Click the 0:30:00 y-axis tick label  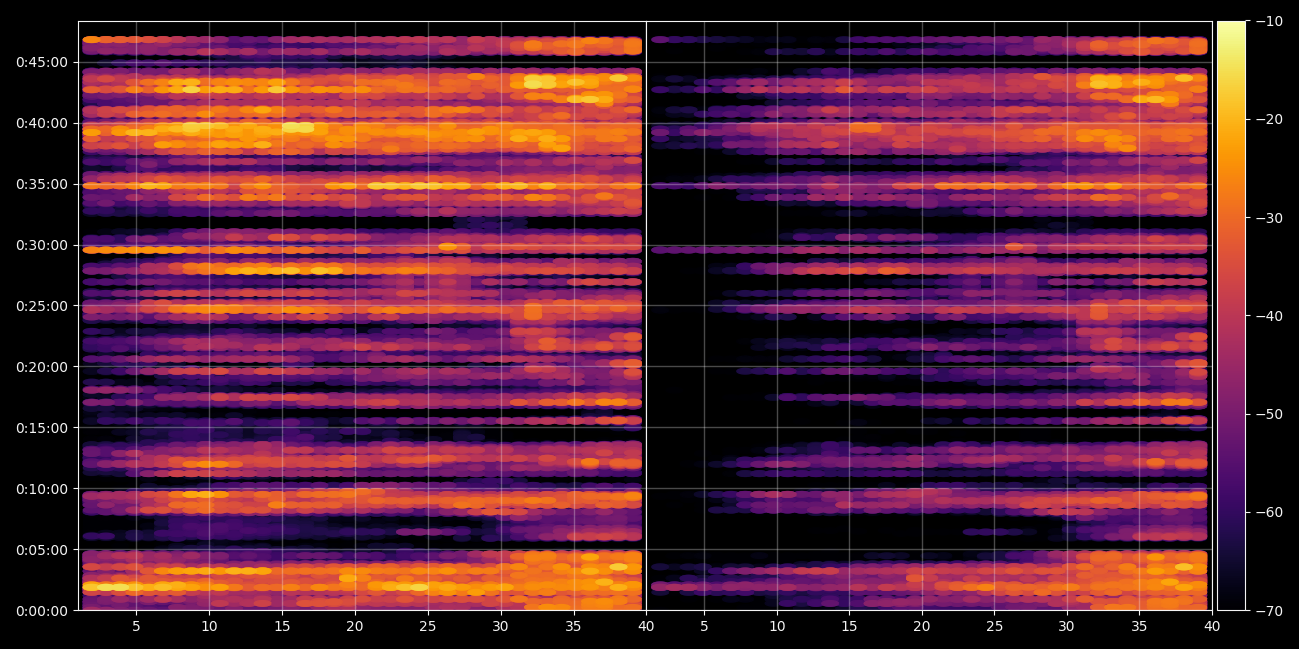[42, 245]
